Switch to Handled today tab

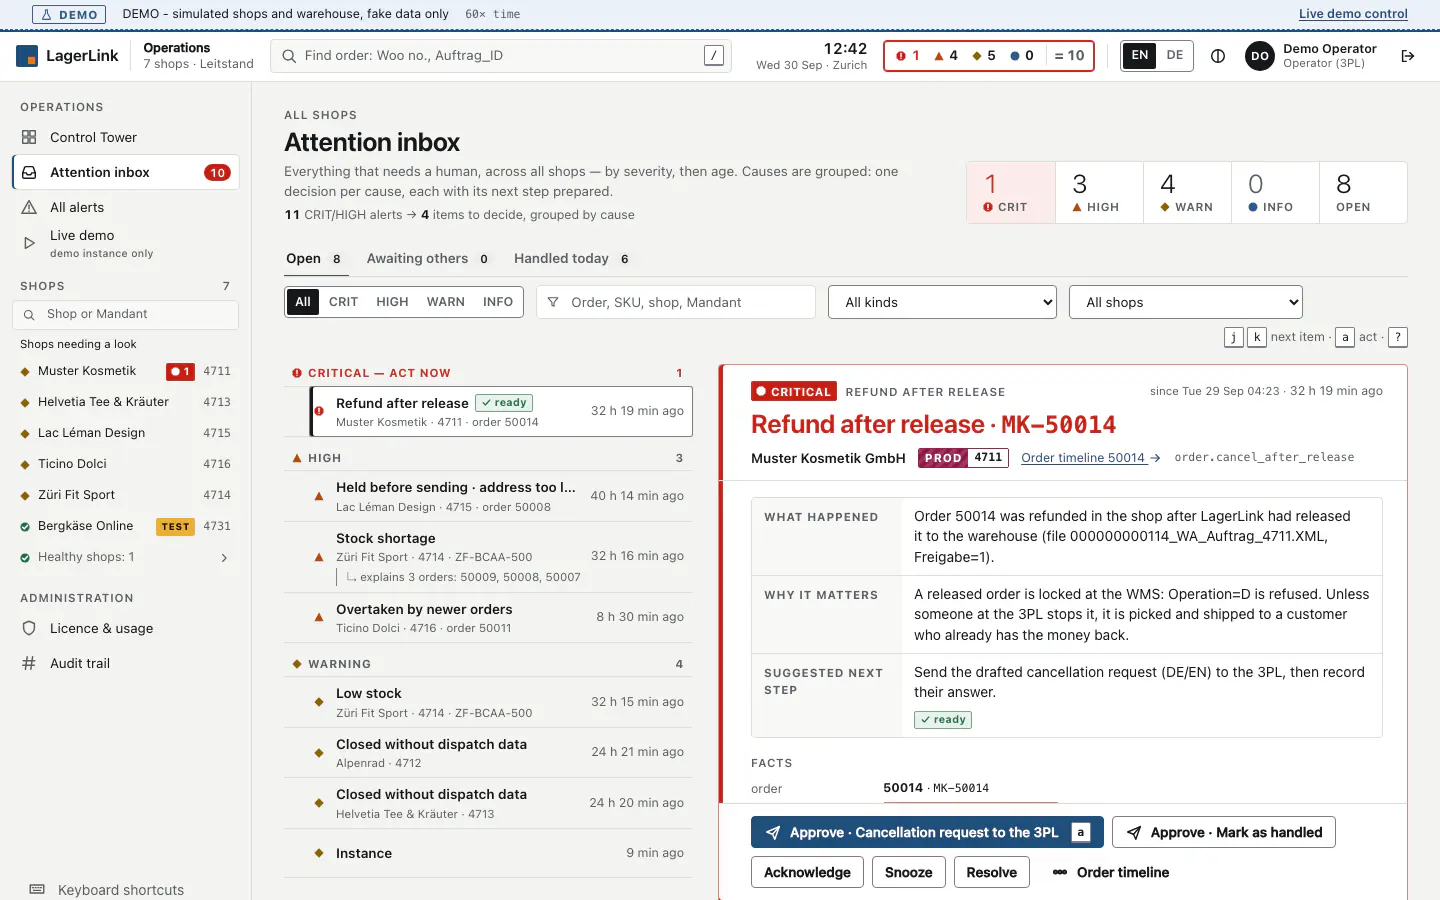[x=571, y=259]
